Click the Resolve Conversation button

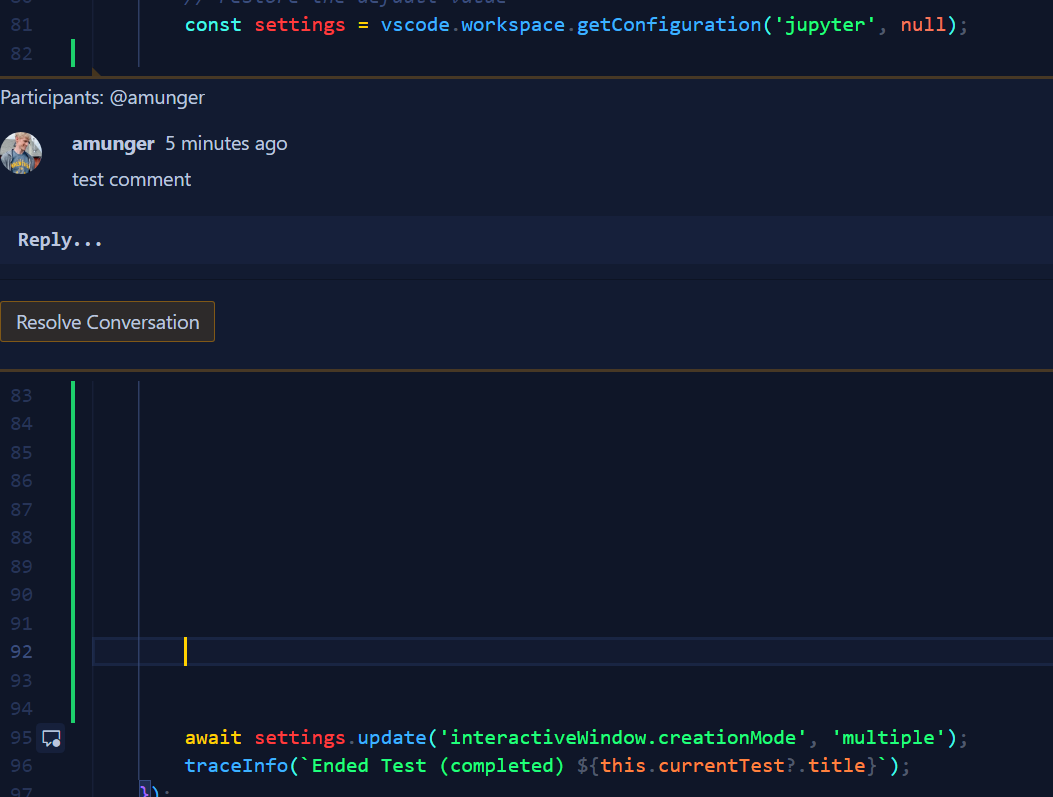click(x=107, y=321)
